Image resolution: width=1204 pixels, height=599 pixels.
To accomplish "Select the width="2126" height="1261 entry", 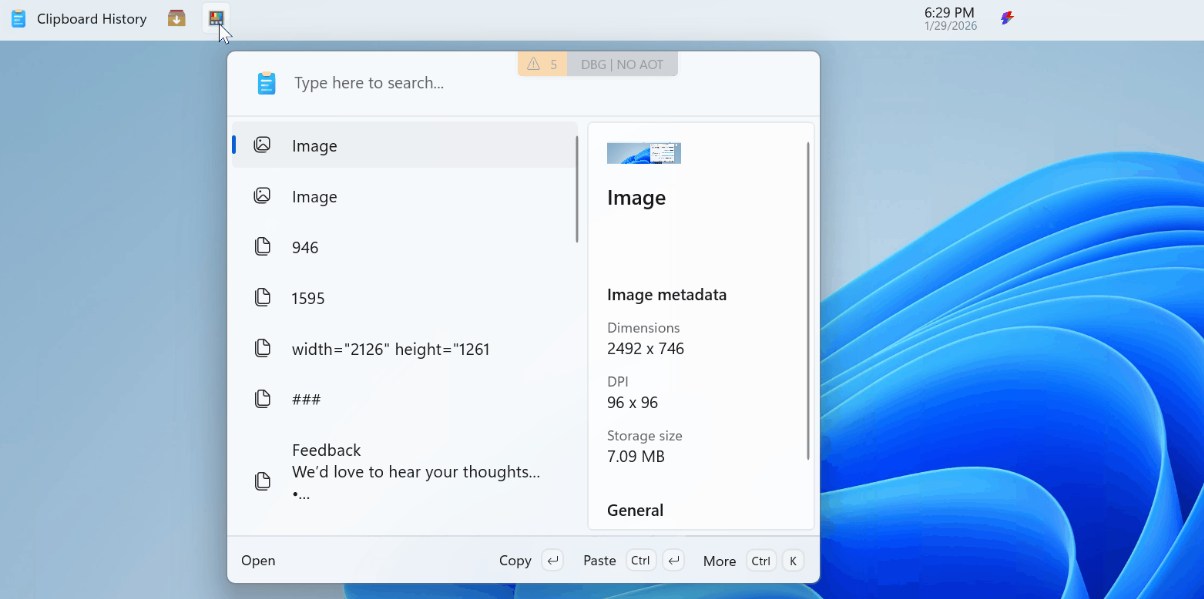I will 390,349.
